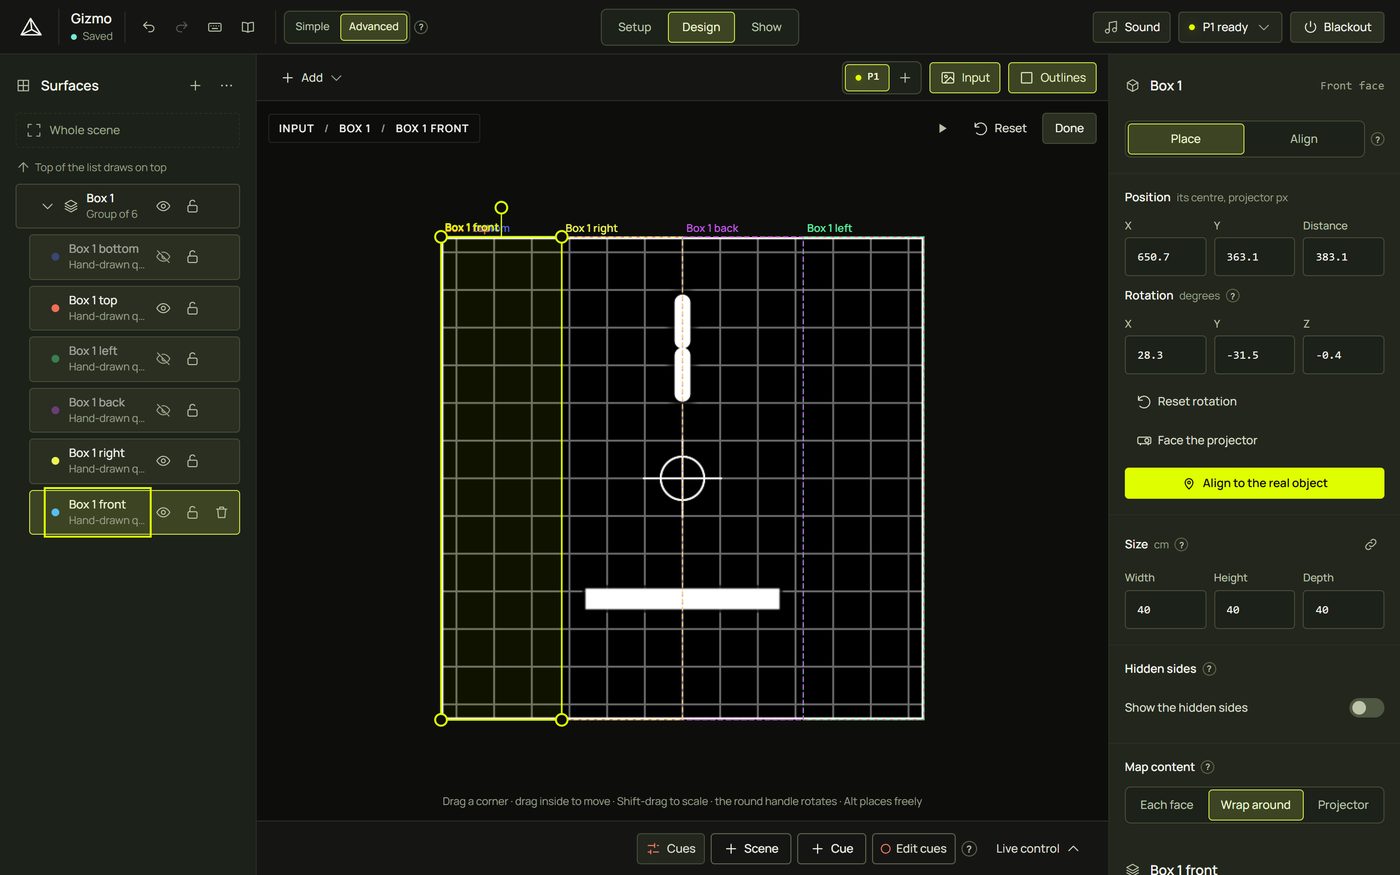The image size is (1400, 875).
Task: Activate the Blackout button
Action: (1337, 27)
